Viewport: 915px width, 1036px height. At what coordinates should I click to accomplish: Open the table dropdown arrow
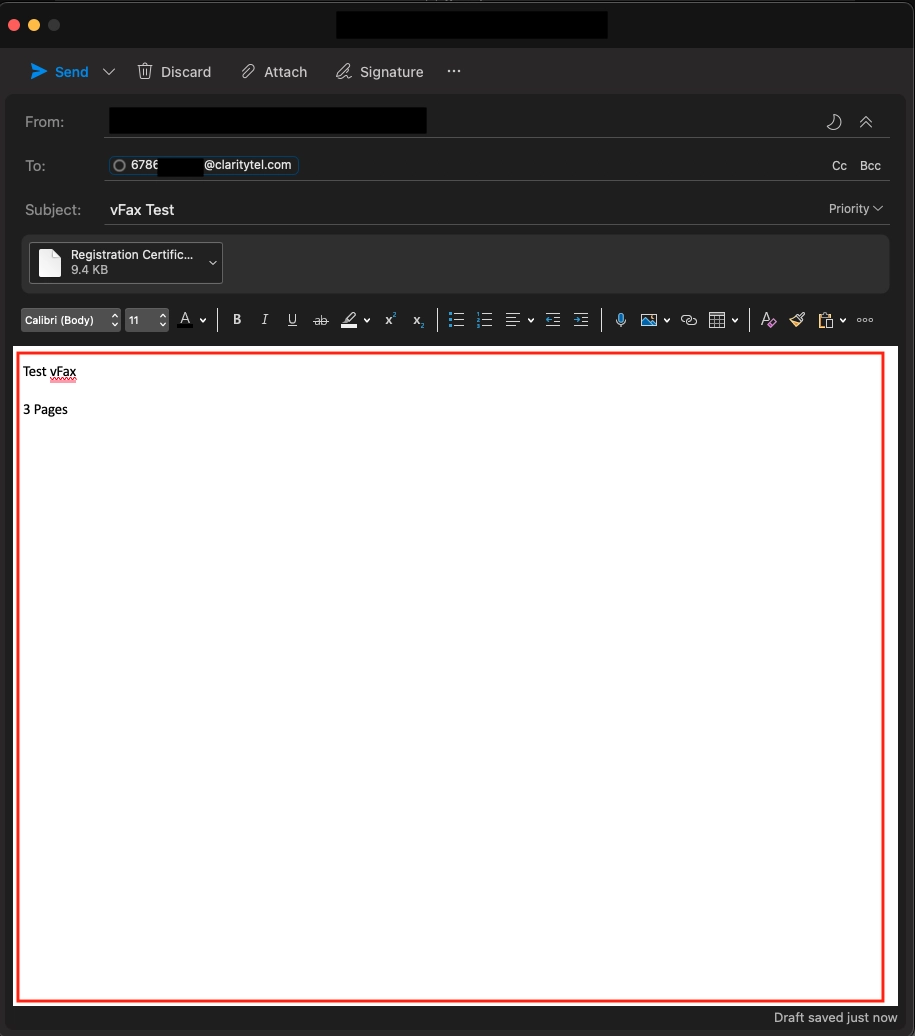[x=735, y=320]
